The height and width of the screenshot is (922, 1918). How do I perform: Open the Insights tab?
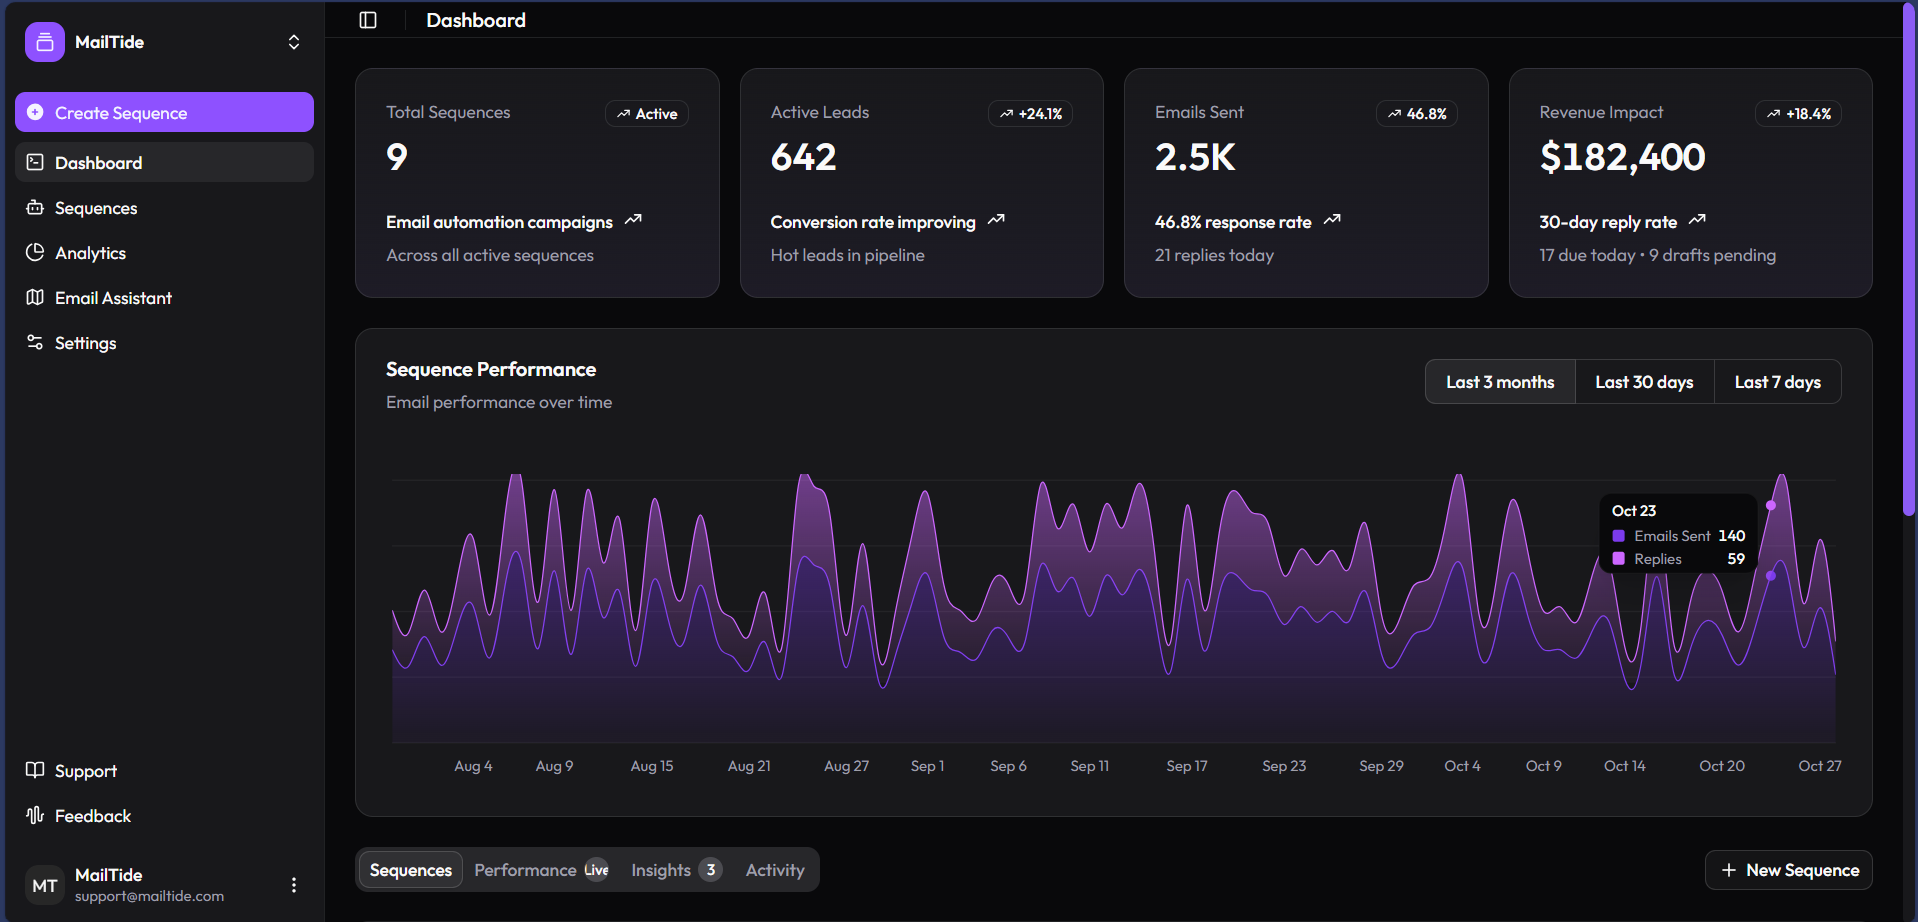point(675,870)
